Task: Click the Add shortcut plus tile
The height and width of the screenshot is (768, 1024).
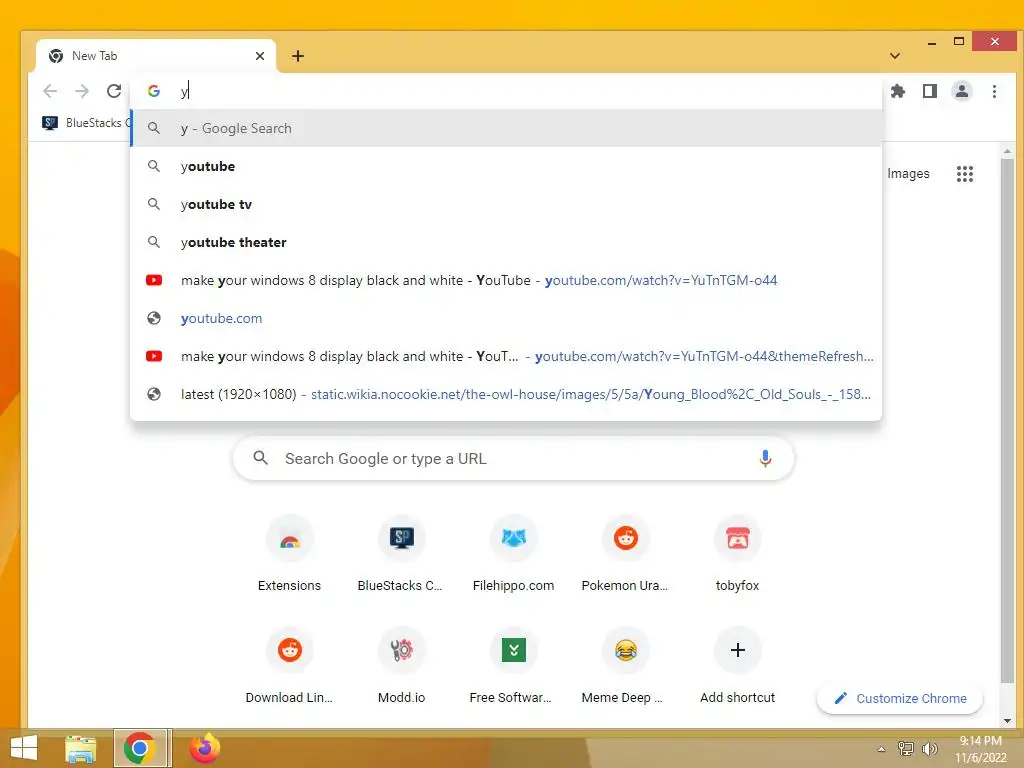Action: pyautogui.click(x=737, y=666)
